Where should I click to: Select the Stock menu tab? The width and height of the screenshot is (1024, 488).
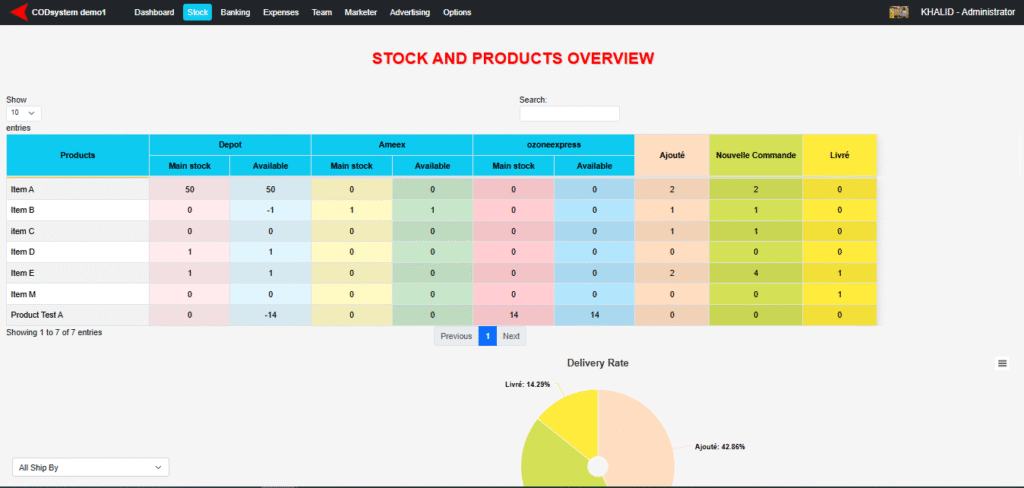[x=197, y=12]
